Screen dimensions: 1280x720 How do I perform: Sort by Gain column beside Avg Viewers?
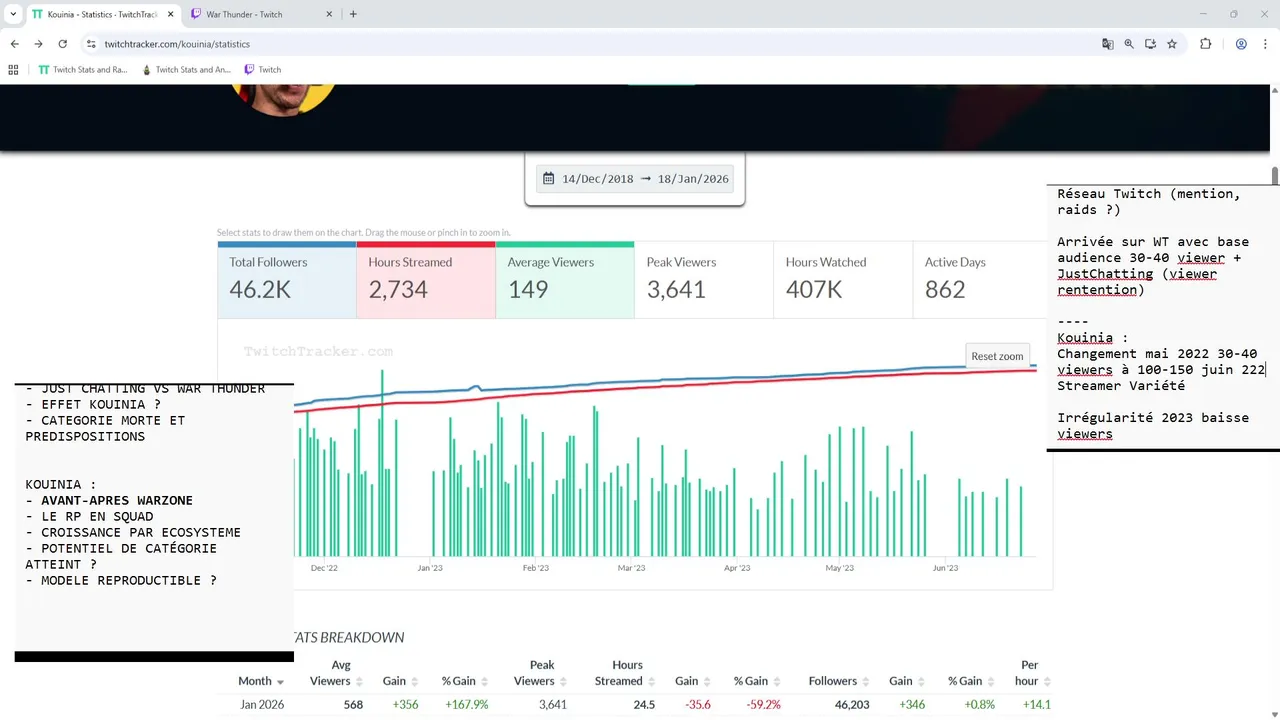pyautogui.click(x=400, y=681)
